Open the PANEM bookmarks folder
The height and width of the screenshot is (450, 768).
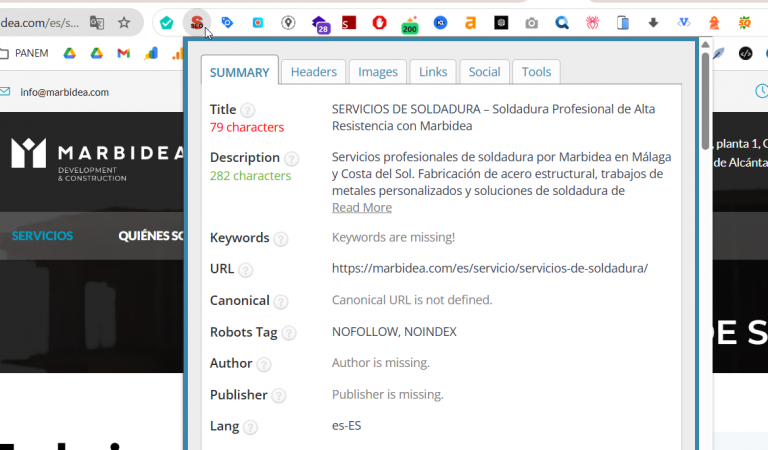[x=24, y=53]
